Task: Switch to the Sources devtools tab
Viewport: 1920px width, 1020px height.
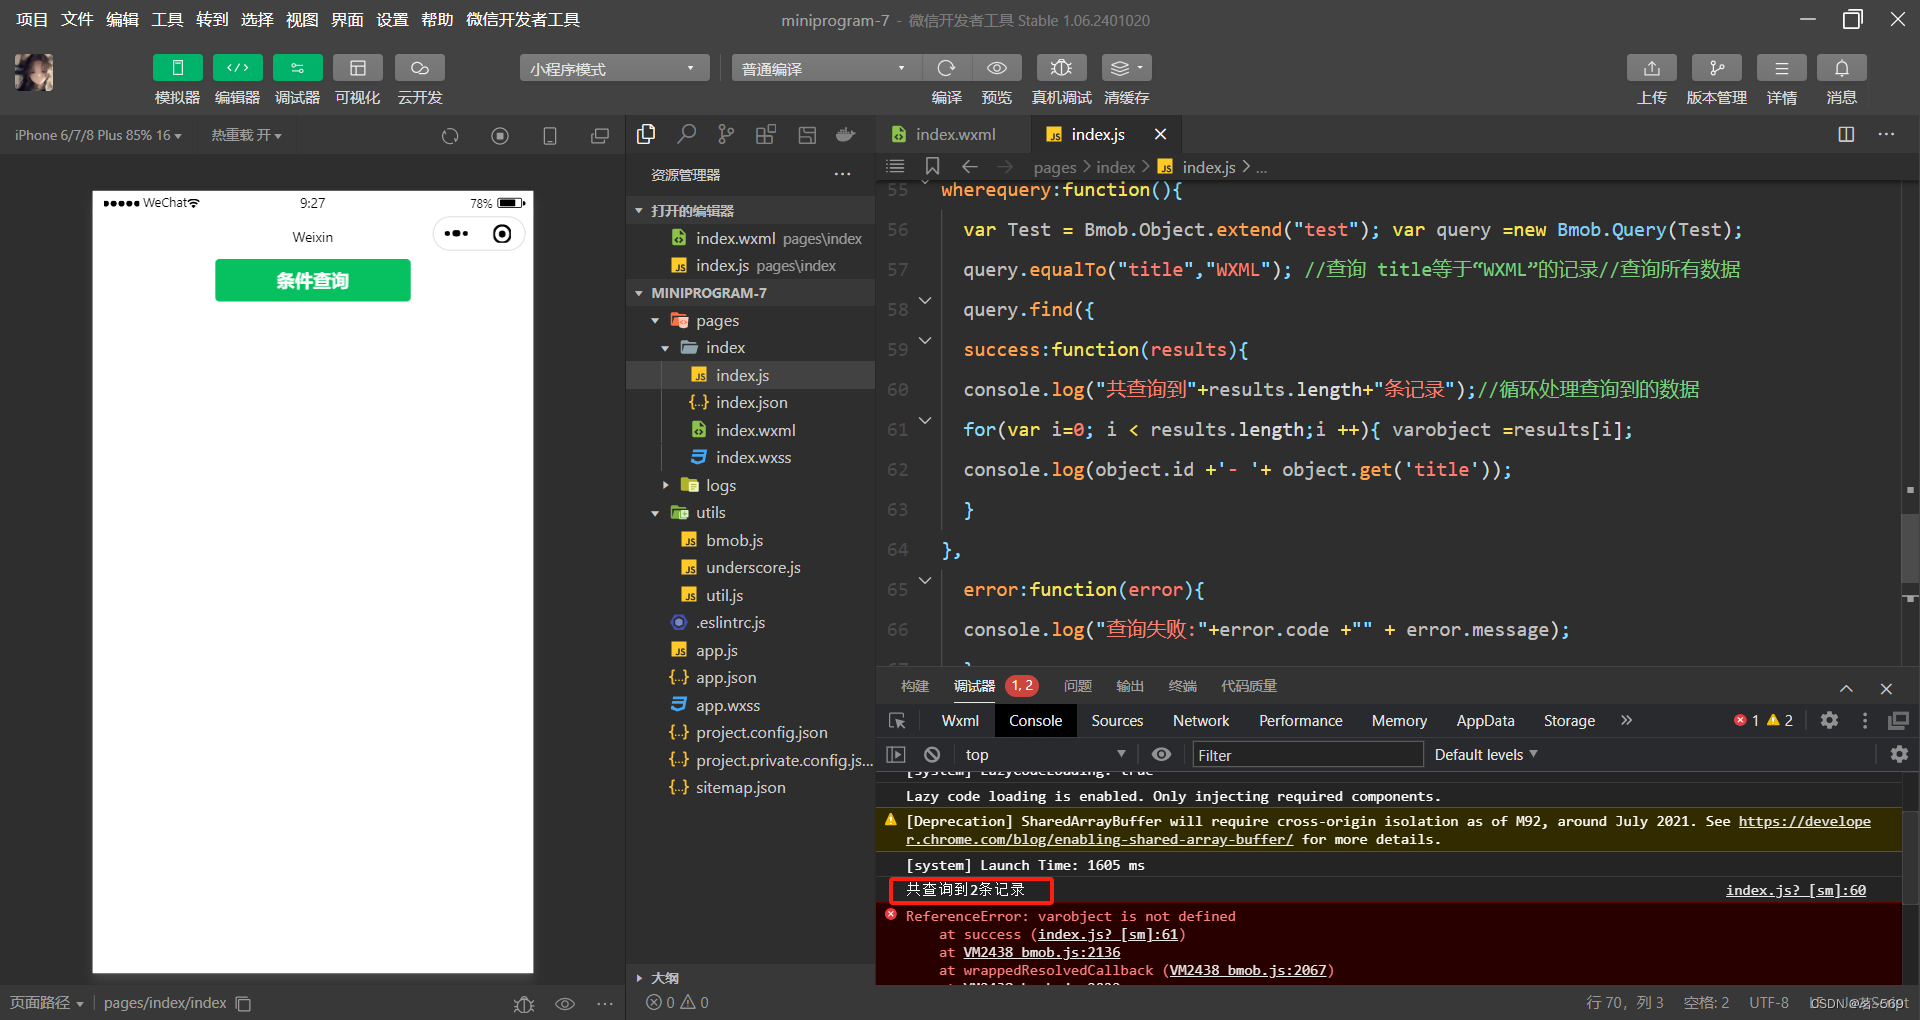Action: tap(1117, 720)
